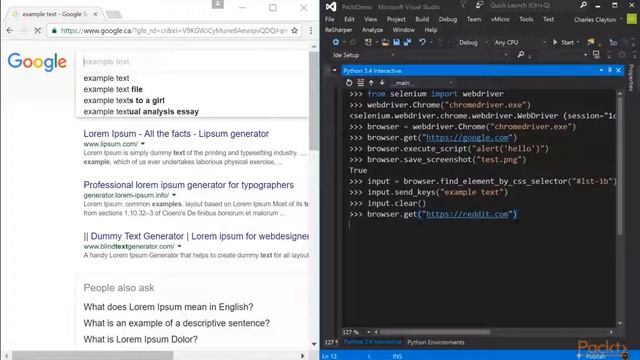Click the Interactive window horizontal scrollbar

435,332
